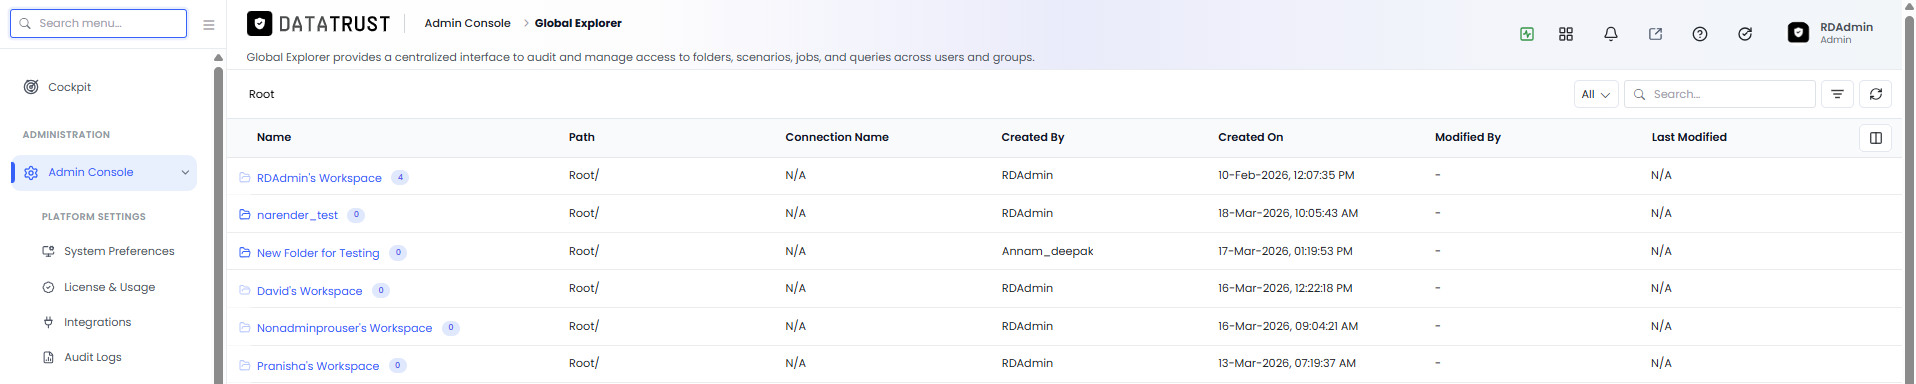Refresh the Global Explorer table

tap(1876, 94)
